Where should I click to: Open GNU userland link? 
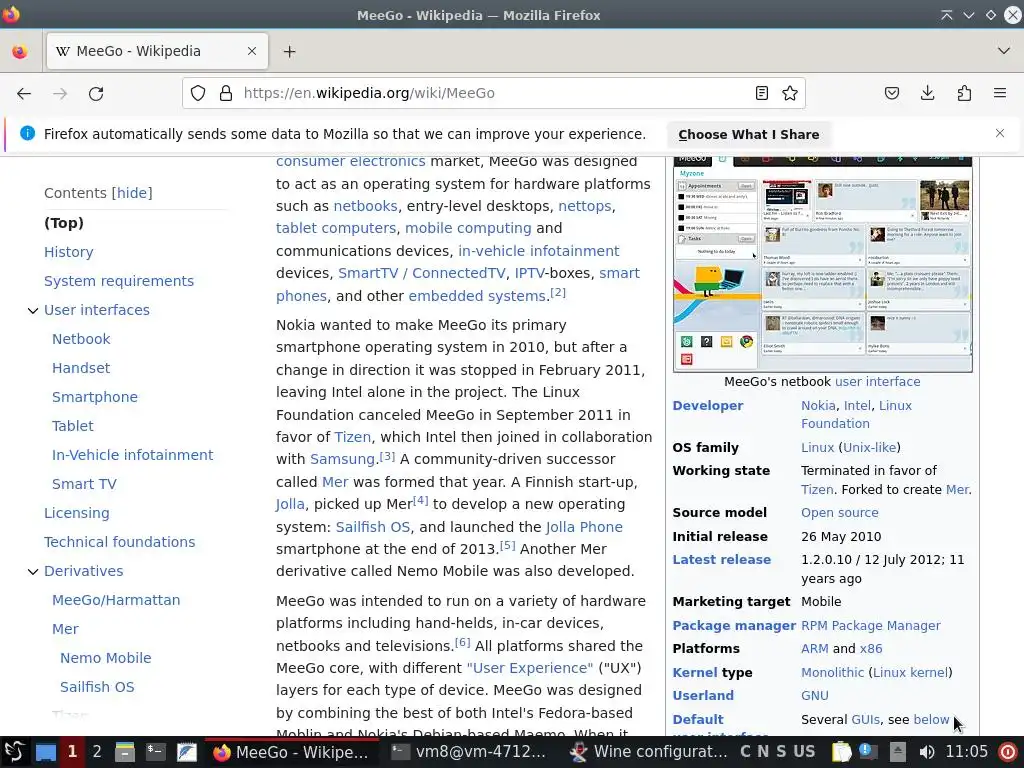click(814, 696)
